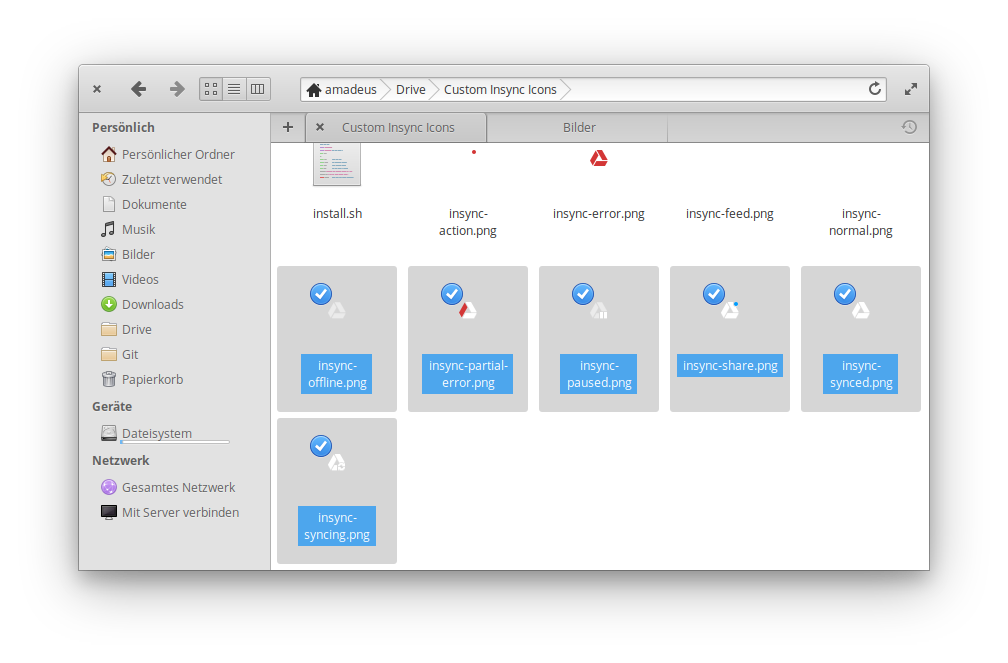Go forward with the right arrow button
The height and width of the screenshot is (663, 1008).
tap(177, 89)
